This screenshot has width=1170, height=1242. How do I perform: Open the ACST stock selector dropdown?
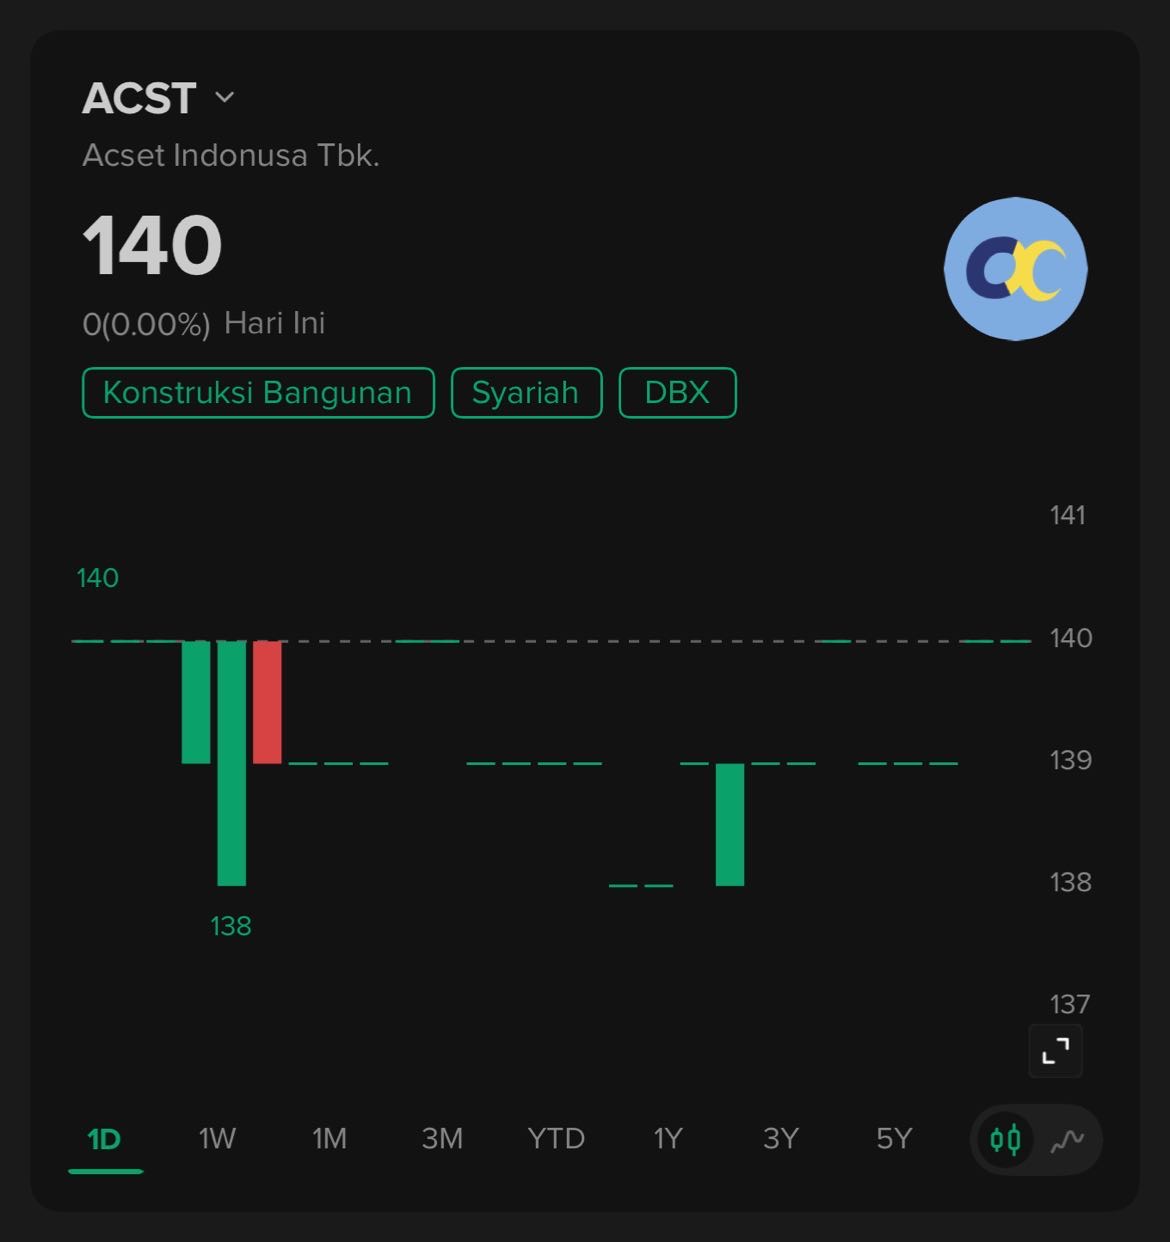point(224,97)
